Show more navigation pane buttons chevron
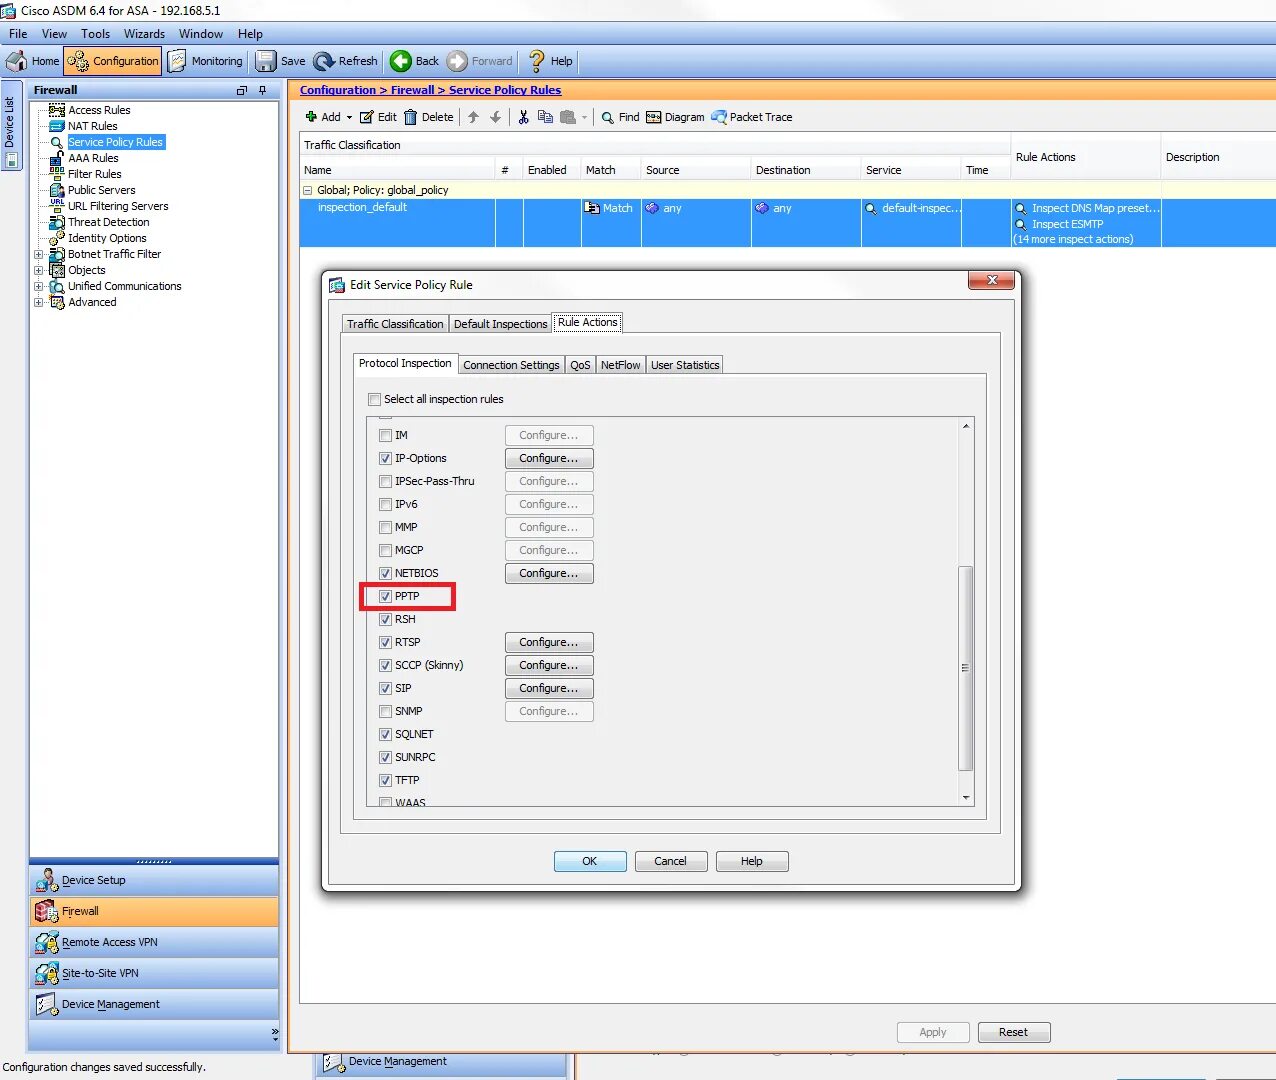1276x1080 pixels. 274,1034
